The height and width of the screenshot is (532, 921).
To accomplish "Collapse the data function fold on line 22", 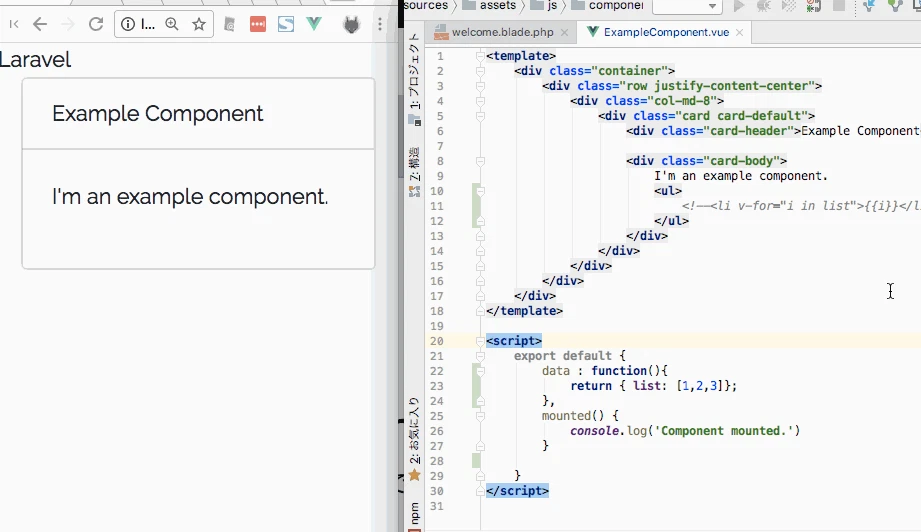I will point(480,371).
